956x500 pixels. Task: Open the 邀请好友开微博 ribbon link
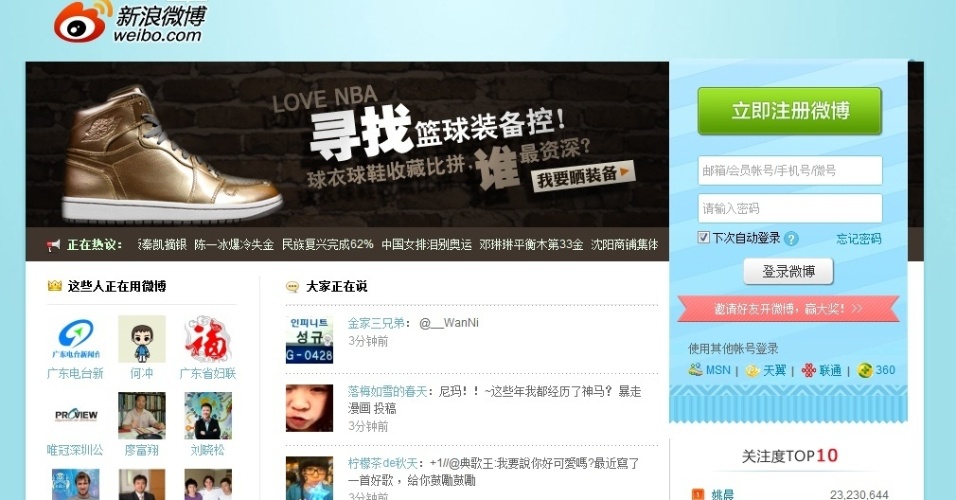(x=788, y=309)
